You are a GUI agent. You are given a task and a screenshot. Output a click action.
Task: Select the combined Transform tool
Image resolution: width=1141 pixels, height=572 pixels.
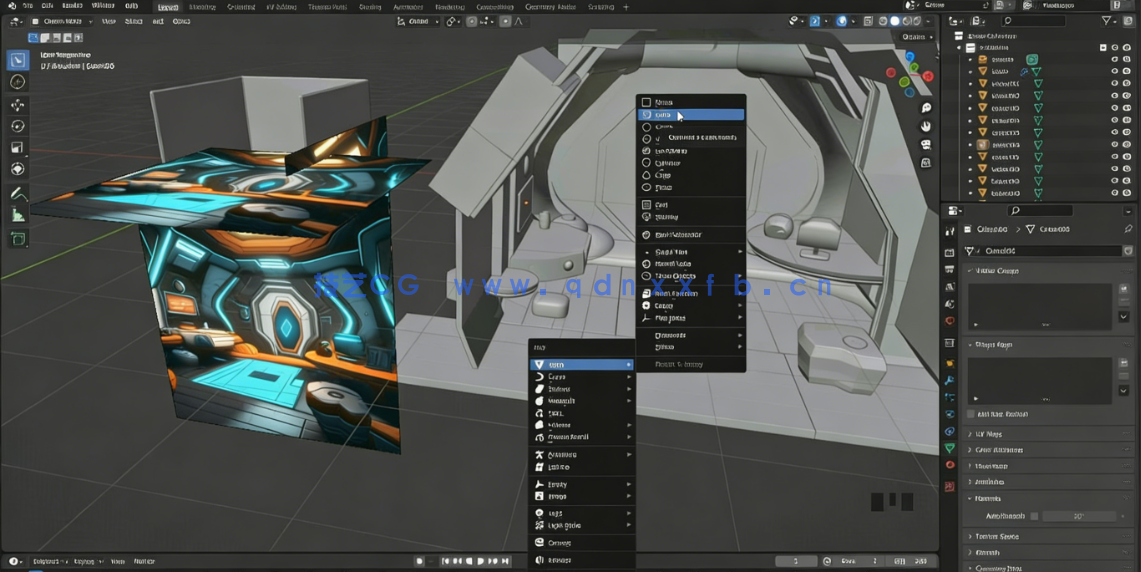point(17,169)
